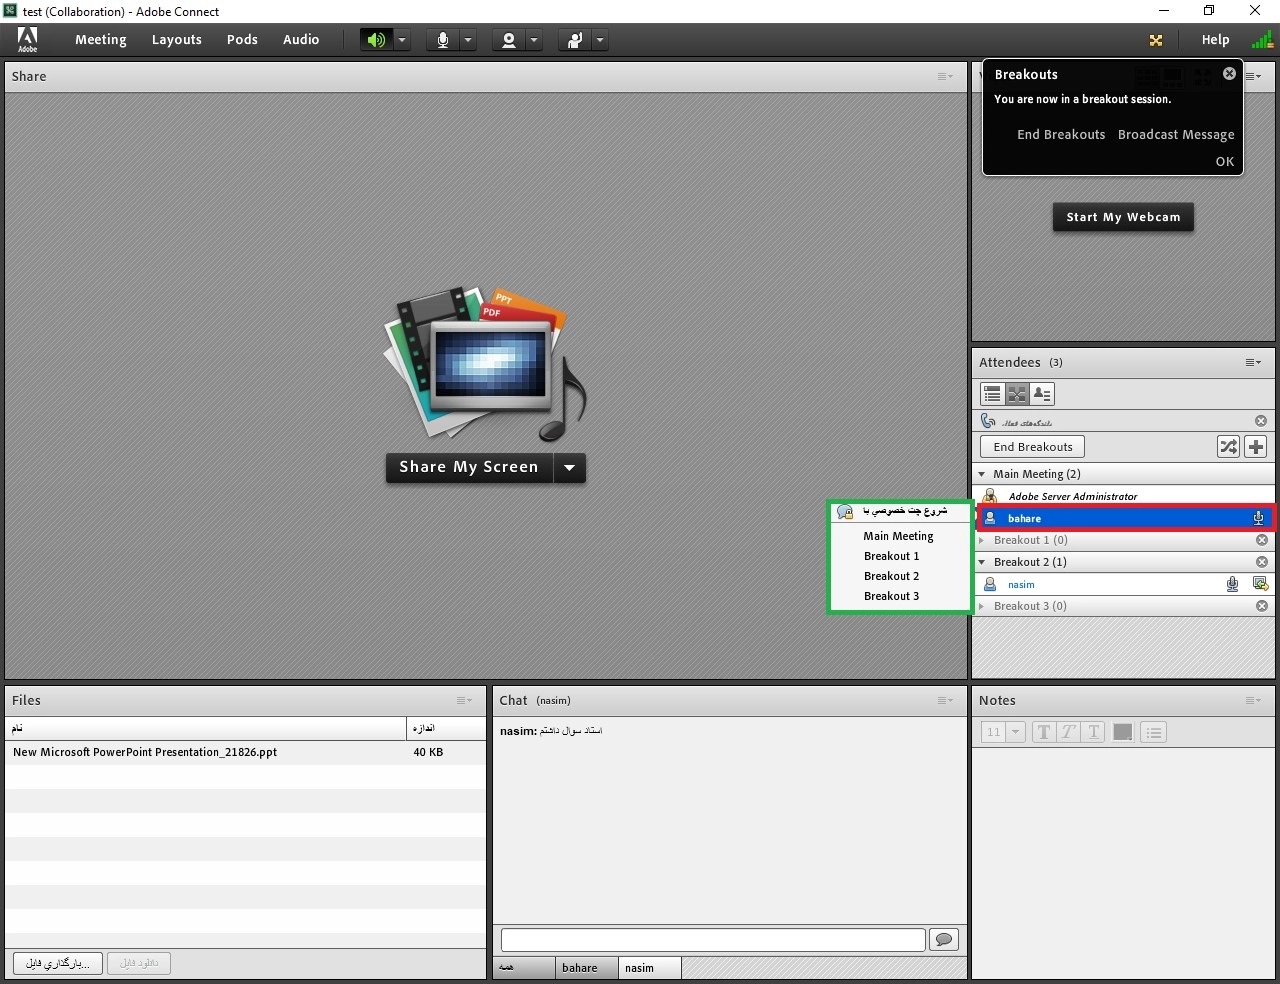Screen dimensions: 1280x984
Task: Open webcam options dropdown arrow
Action: pos(534,40)
